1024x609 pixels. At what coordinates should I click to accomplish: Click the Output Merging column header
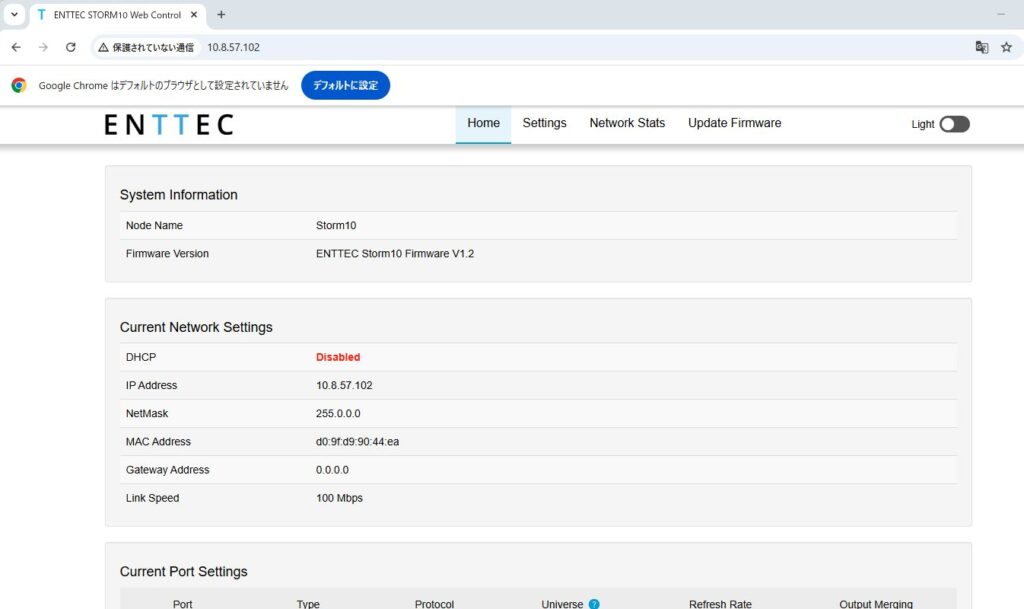click(876, 604)
